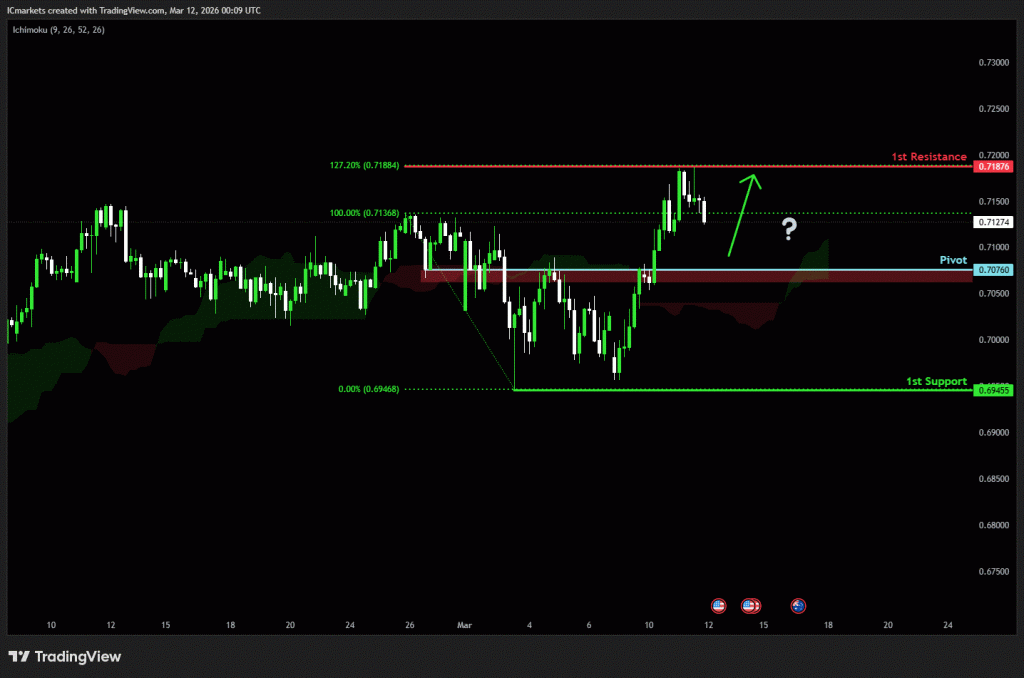This screenshot has height=678, width=1024.
Task: Click 0.73000 on the price axis
Action: (993, 62)
